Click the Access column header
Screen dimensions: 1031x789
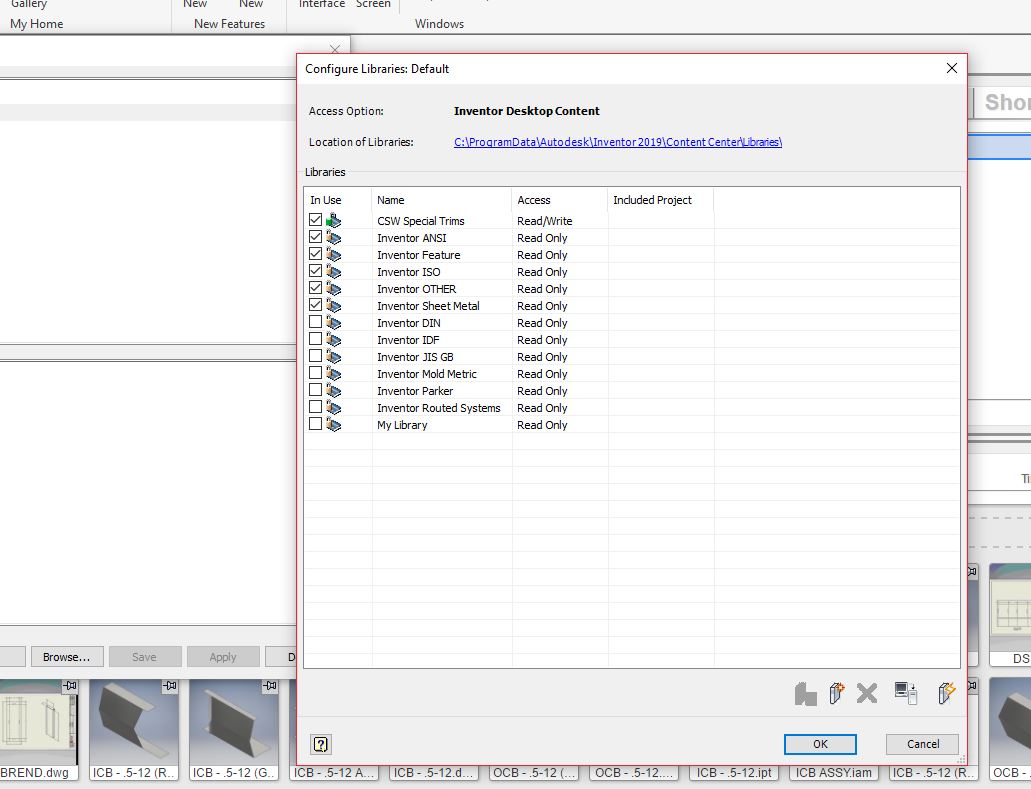pos(533,200)
